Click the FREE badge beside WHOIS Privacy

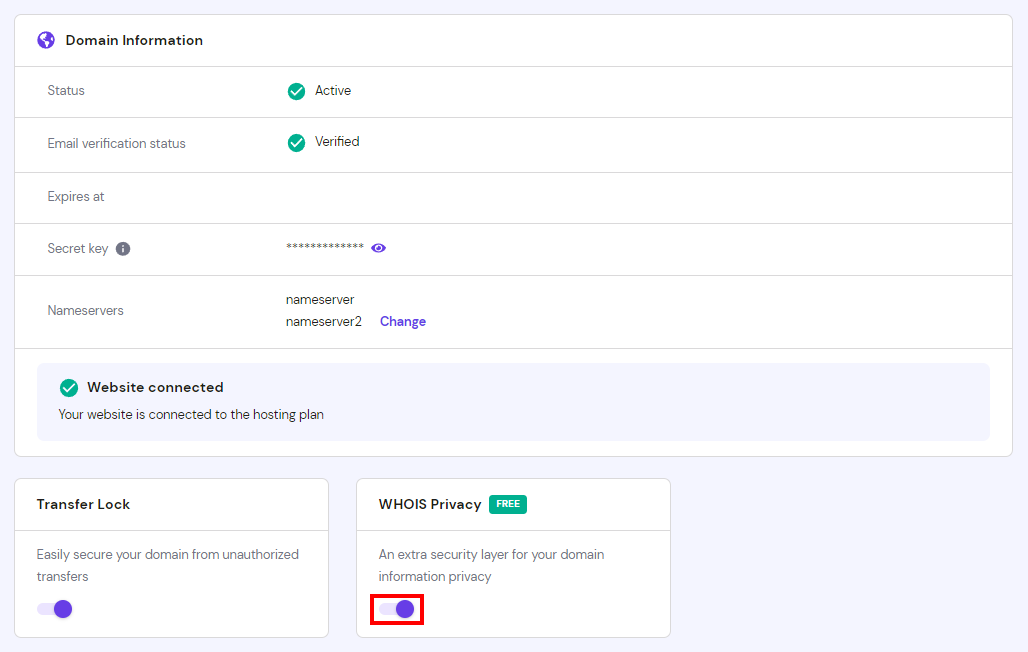click(x=508, y=504)
